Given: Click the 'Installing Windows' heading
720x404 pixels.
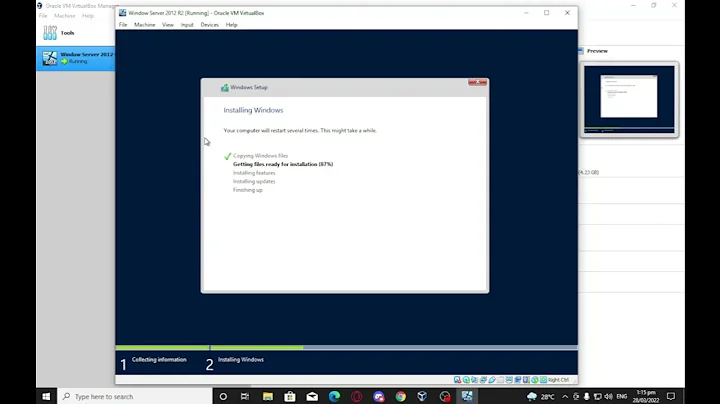Looking at the screenshot, I should 253,110.
